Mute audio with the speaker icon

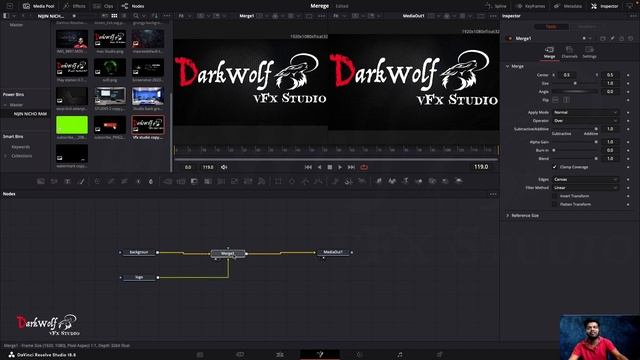224,167
